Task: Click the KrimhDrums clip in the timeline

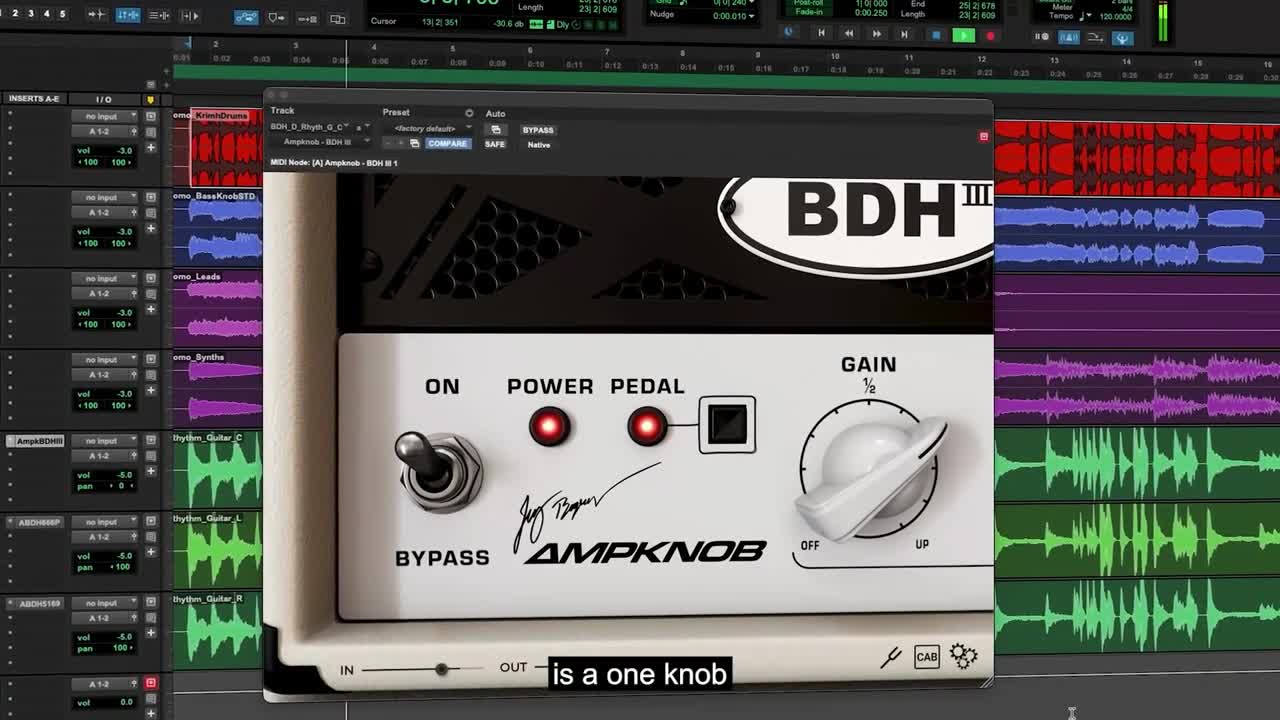Action: [x=226, y=150]
